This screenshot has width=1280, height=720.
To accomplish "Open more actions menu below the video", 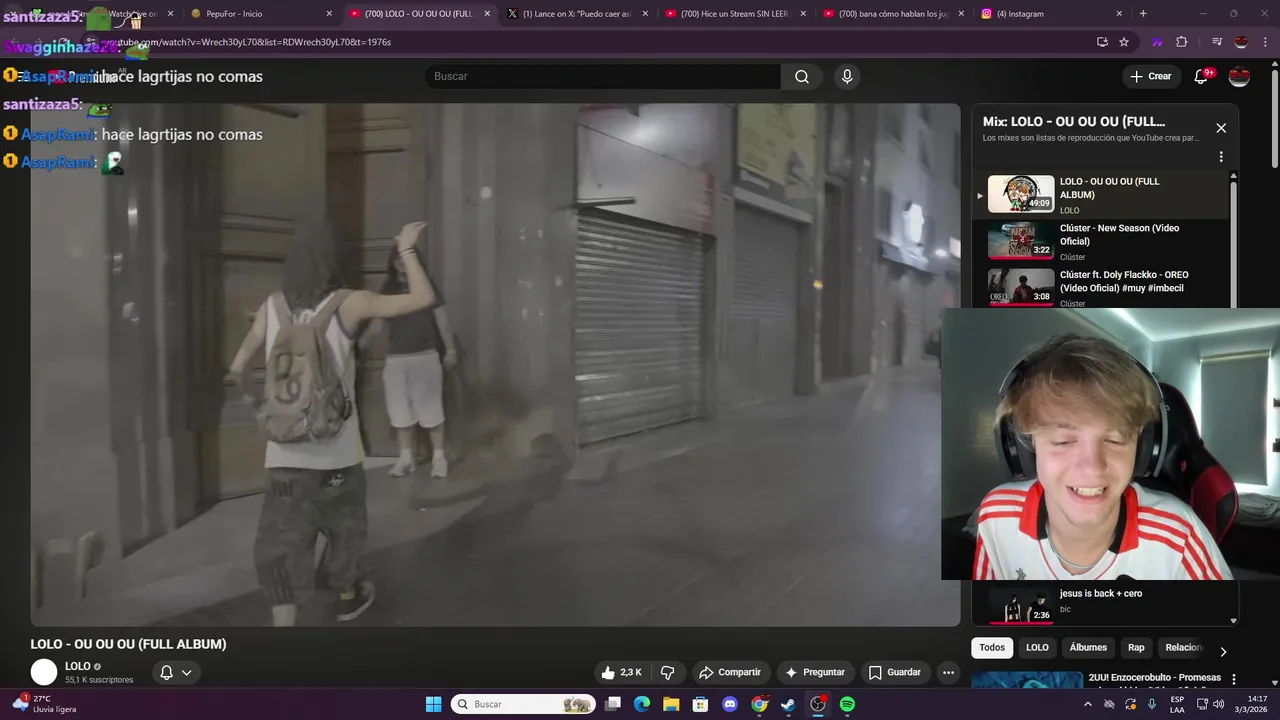I will 948,673.
